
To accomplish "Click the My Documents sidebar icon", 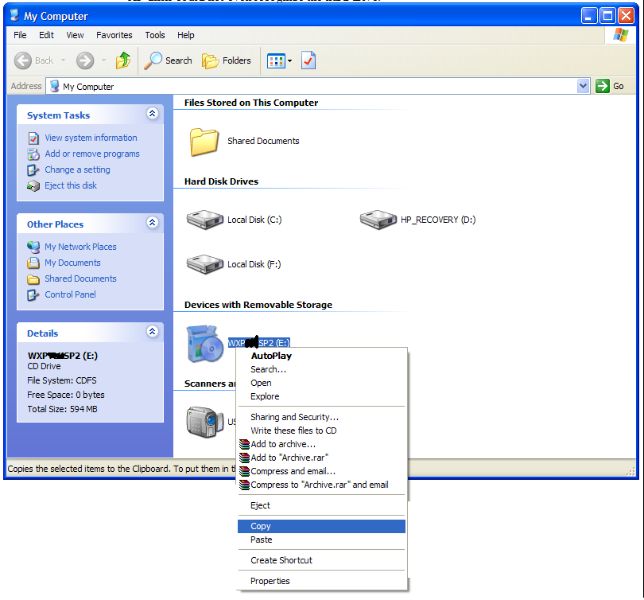I will 33,263.
